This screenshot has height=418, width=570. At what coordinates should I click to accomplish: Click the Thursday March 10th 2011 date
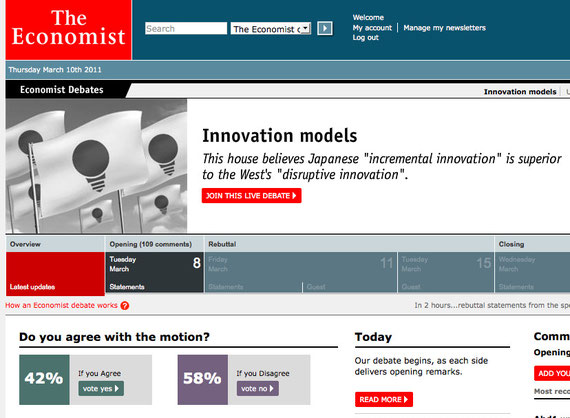[55, 70]
